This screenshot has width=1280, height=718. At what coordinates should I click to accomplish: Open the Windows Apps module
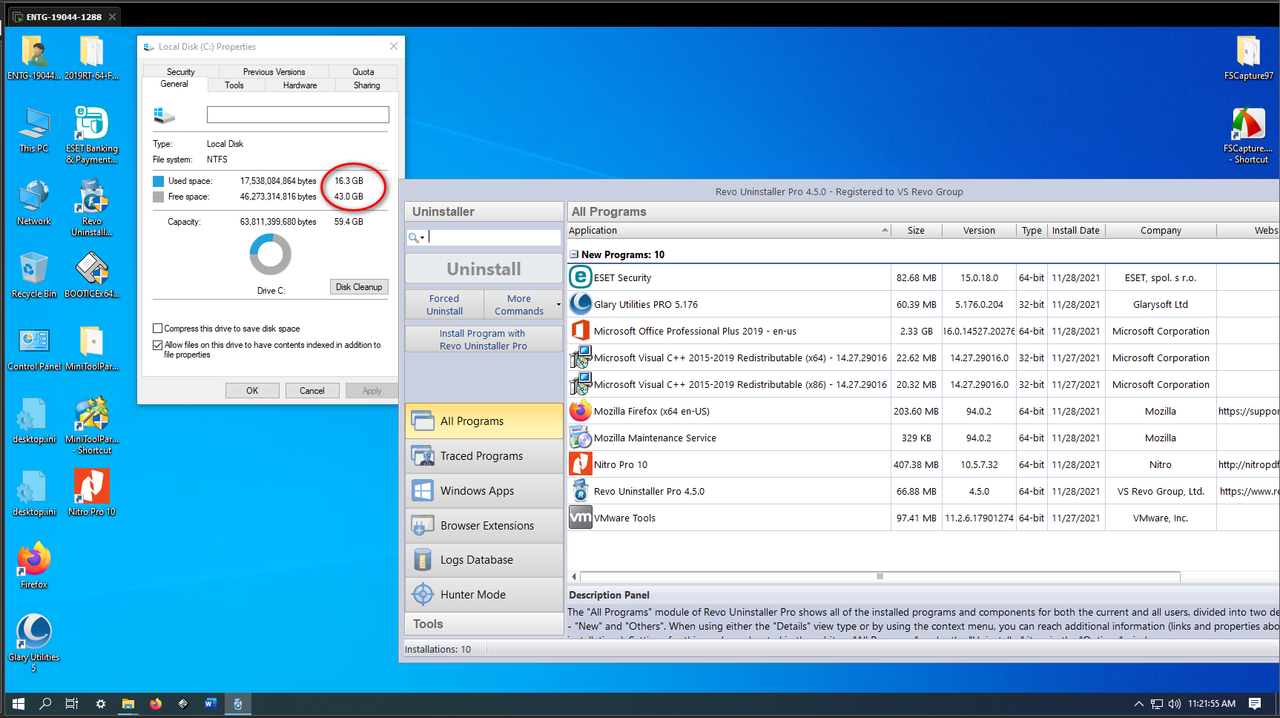[x=484, y=491]
